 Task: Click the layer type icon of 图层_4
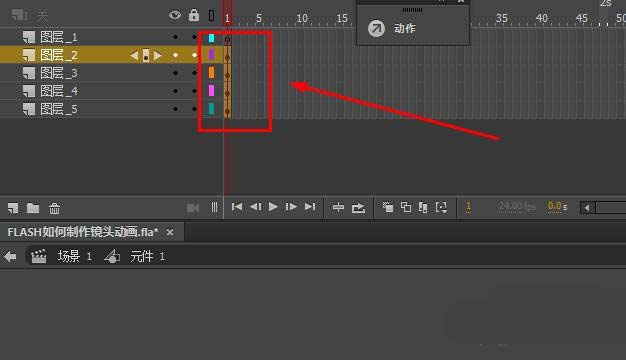point(29,91)
